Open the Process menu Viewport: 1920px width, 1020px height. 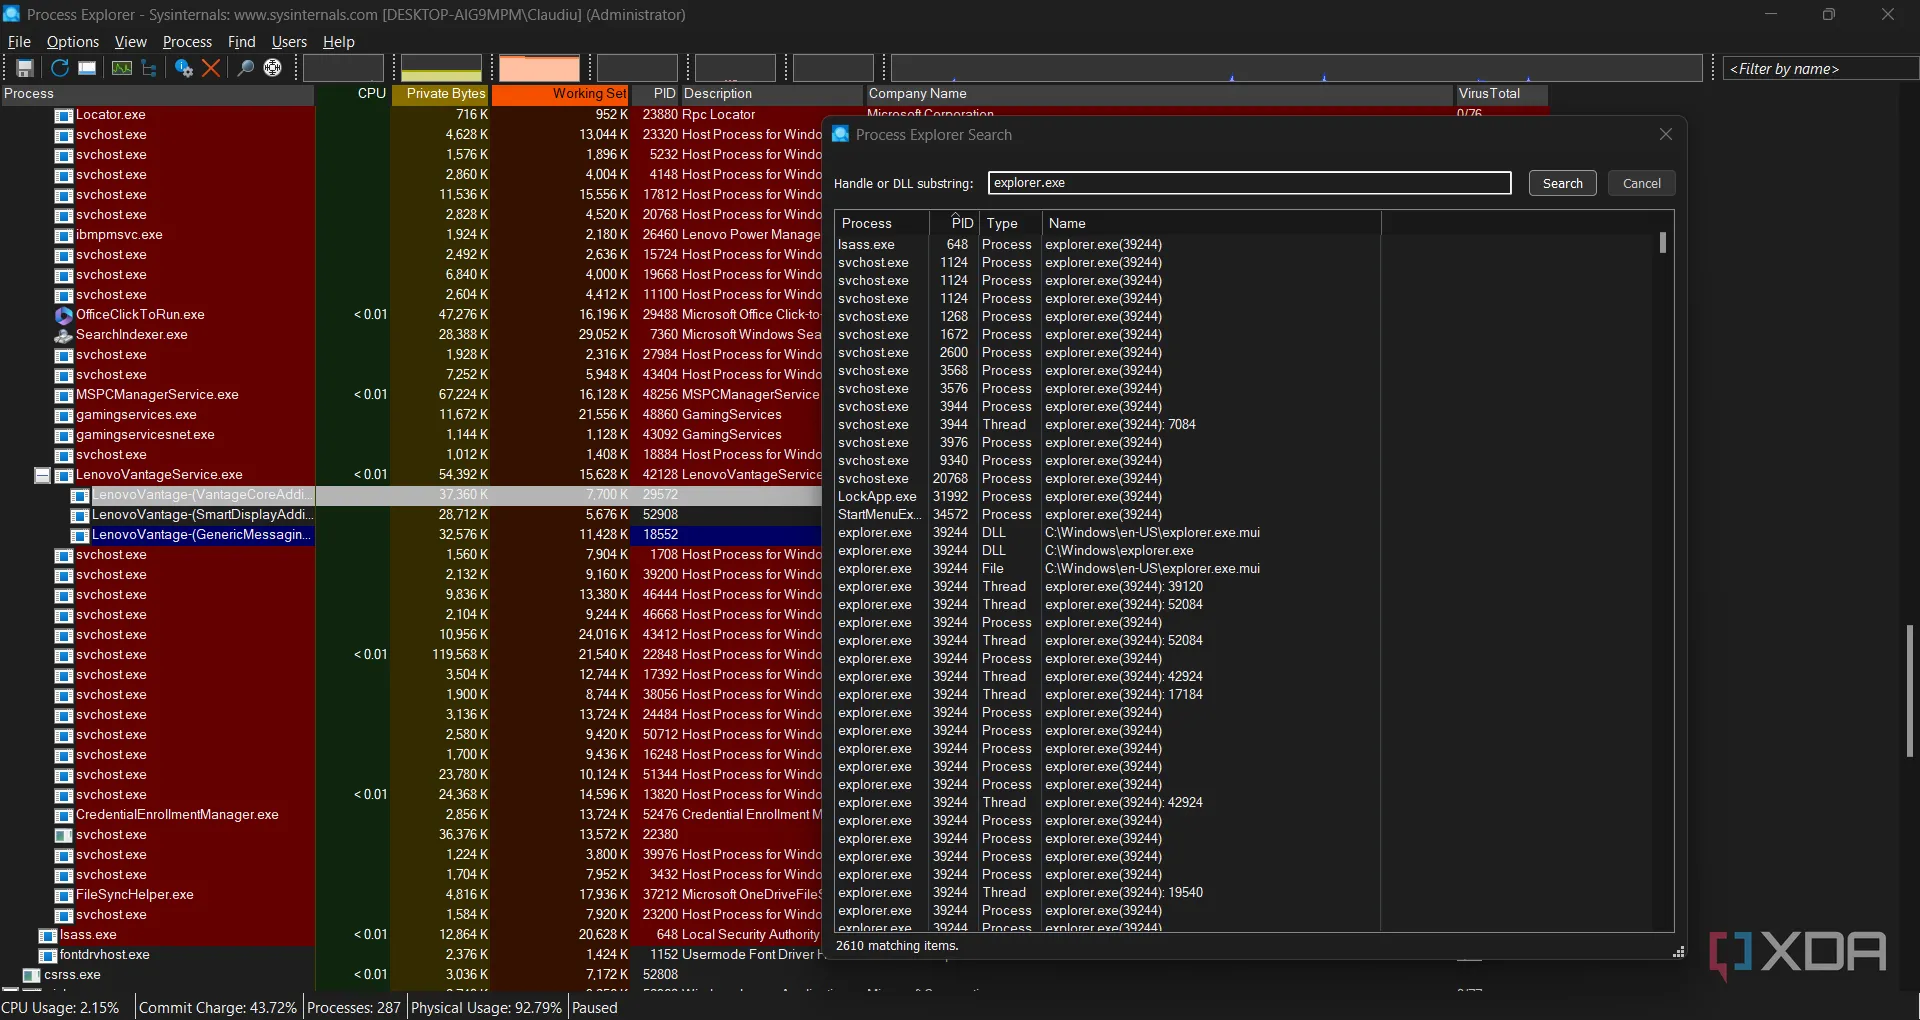pos(187,42)
